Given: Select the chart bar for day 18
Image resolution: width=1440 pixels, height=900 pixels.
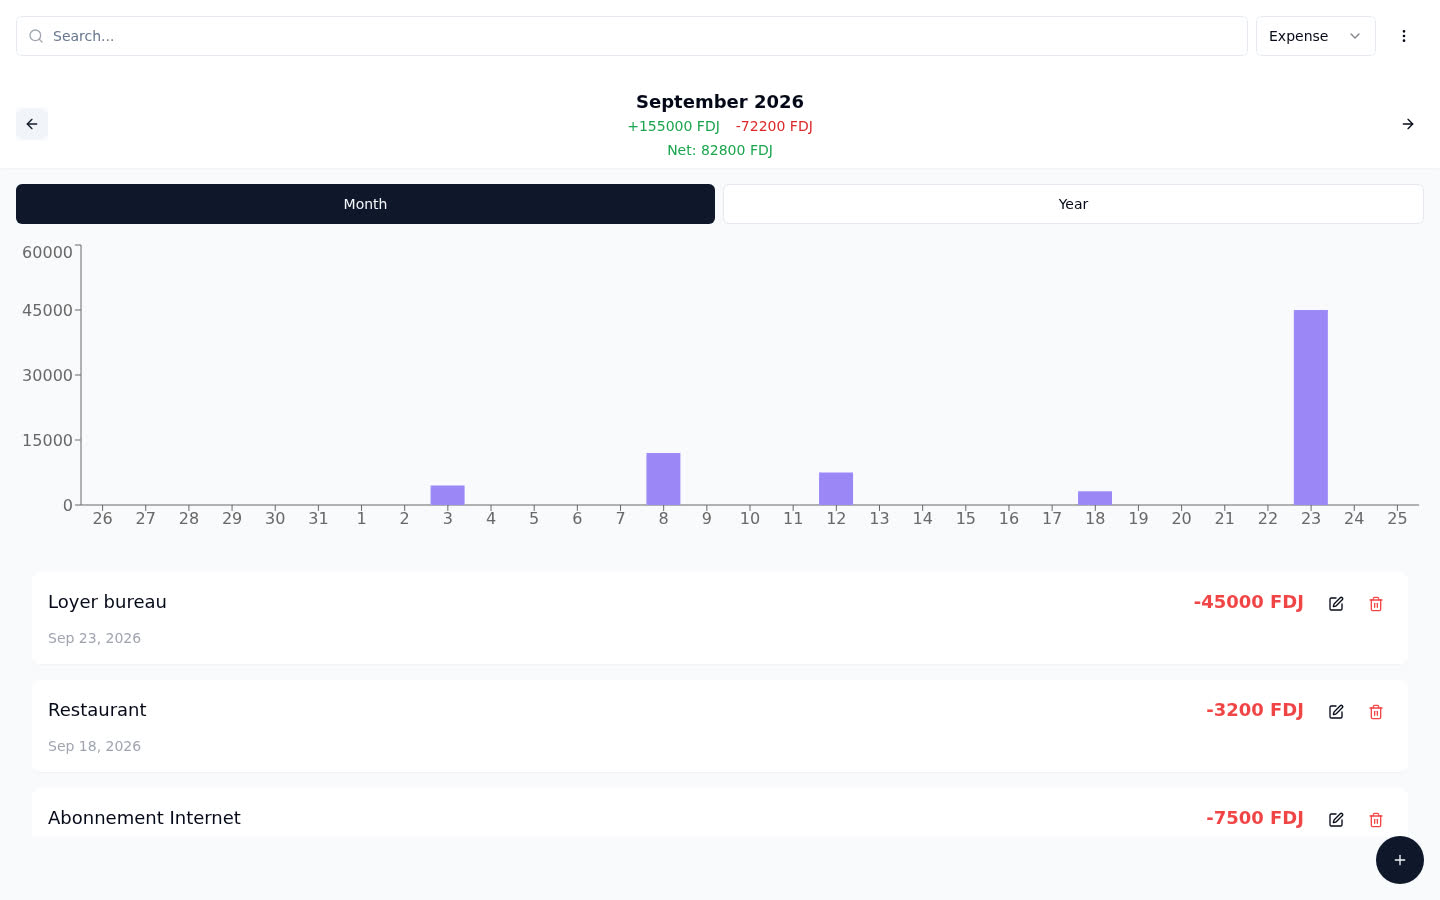Looking at the screenshot, I should [1095, 498].
